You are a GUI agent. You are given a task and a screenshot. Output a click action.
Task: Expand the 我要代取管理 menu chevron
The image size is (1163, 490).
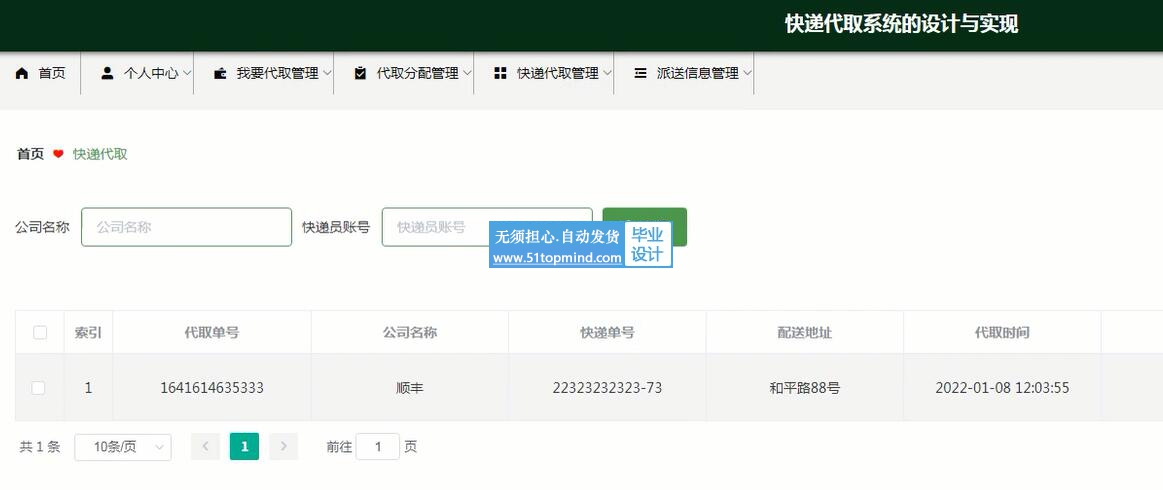pos(327,73)
